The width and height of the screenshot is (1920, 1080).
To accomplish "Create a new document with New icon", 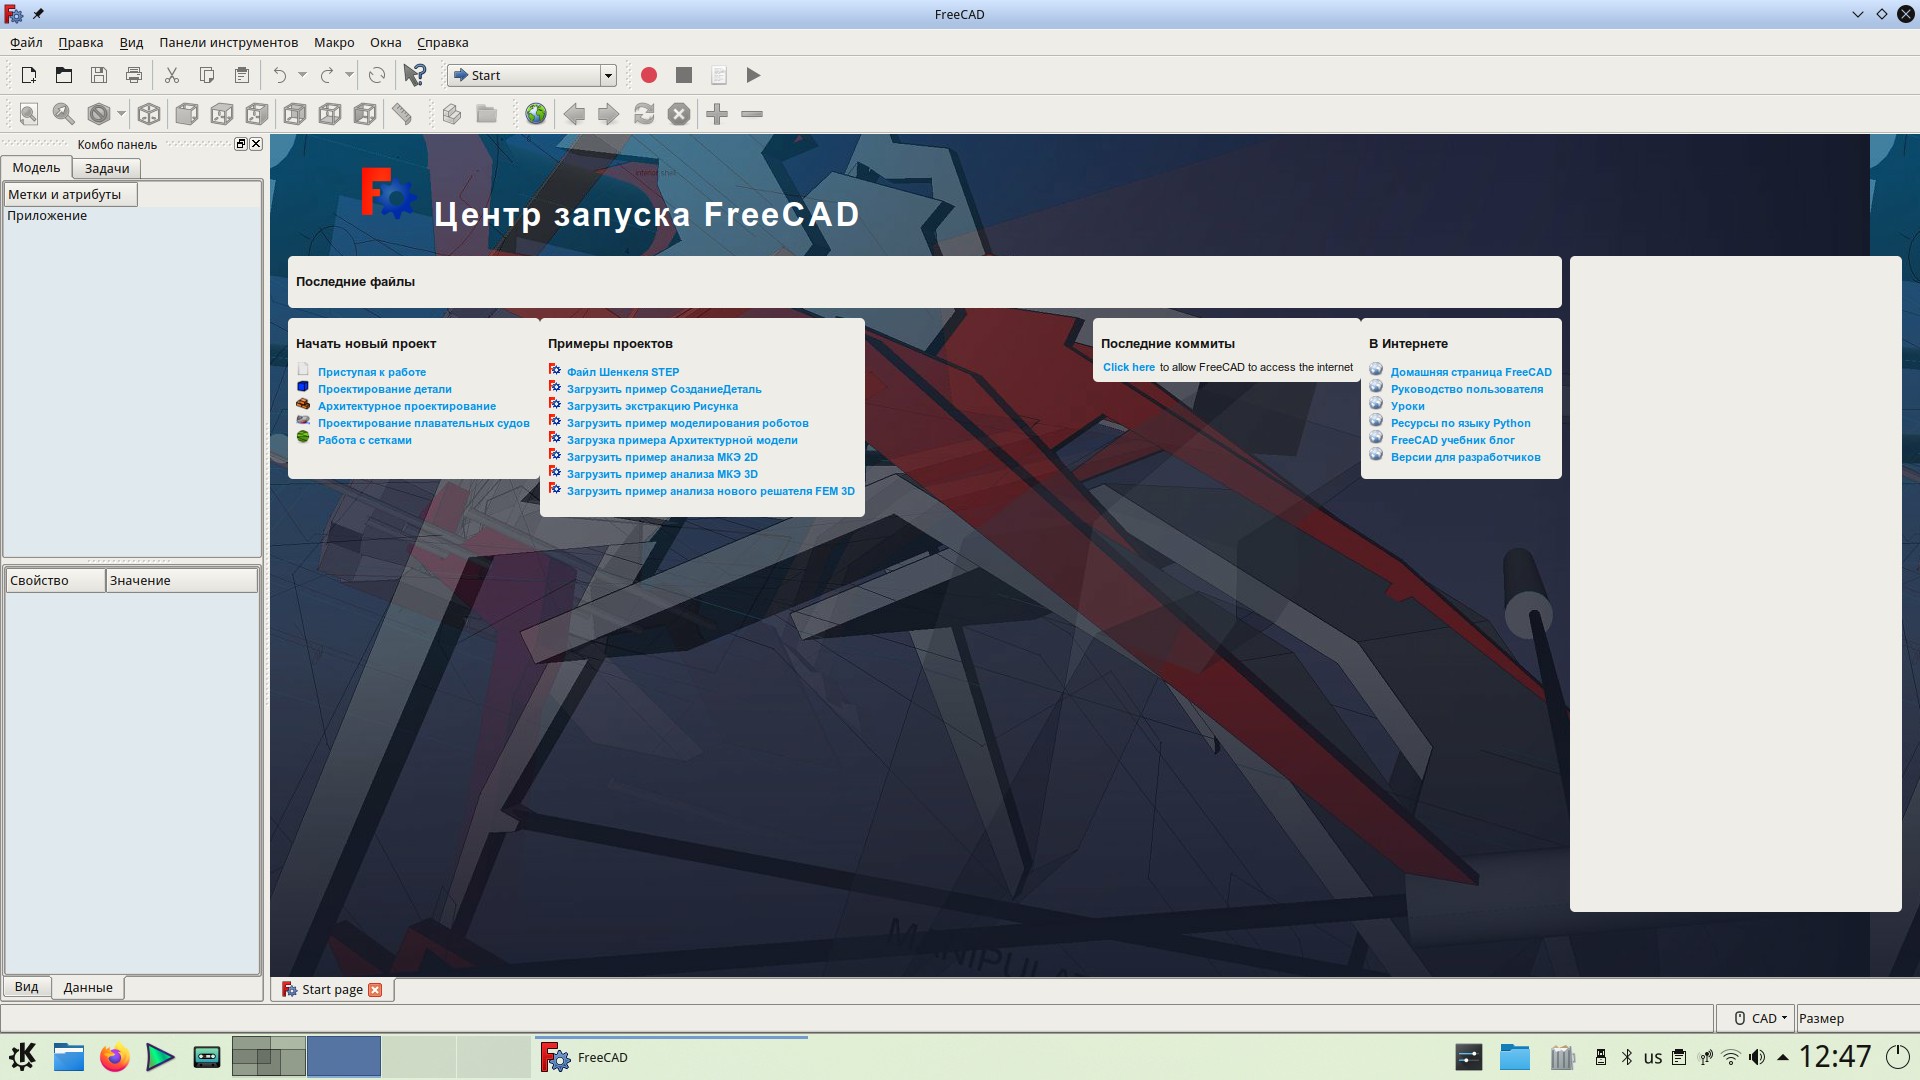I will point(29,75).
